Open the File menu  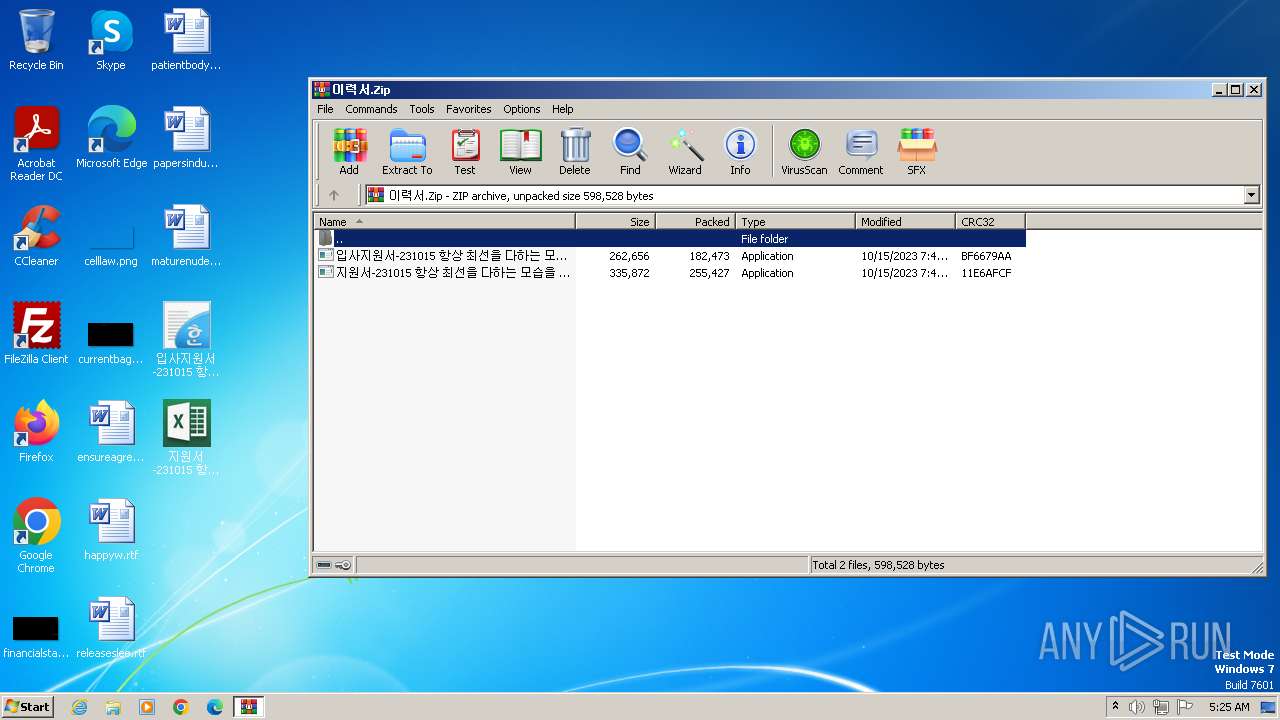pyautogui.click(x=325, y=109)
